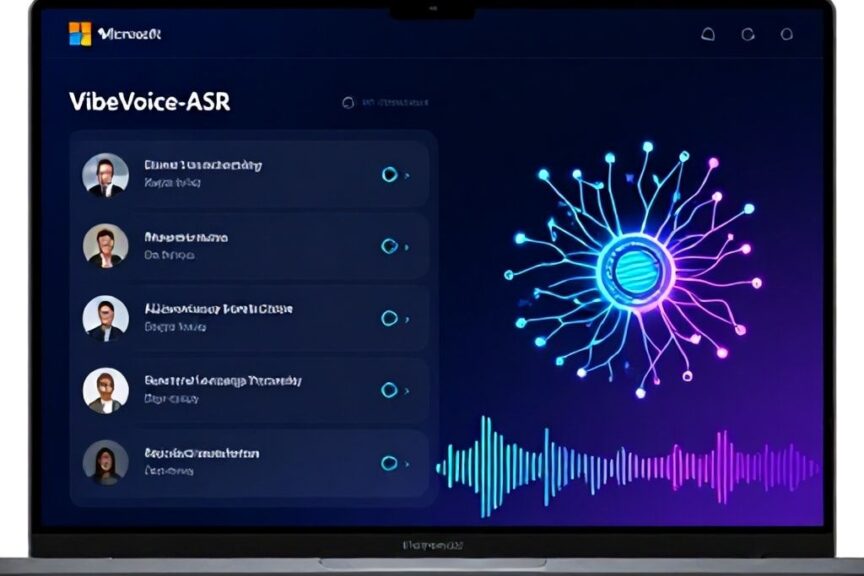The image size is (864, 576).
Task: Toggle the circle button on the fifth speaker row
Action: (389, 463)
